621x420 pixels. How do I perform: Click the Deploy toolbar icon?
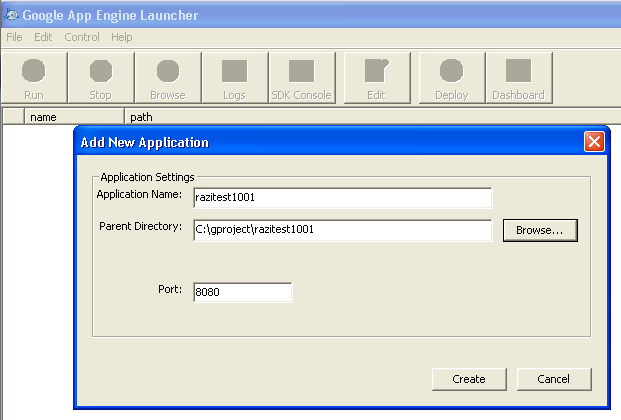pos(451,78)
